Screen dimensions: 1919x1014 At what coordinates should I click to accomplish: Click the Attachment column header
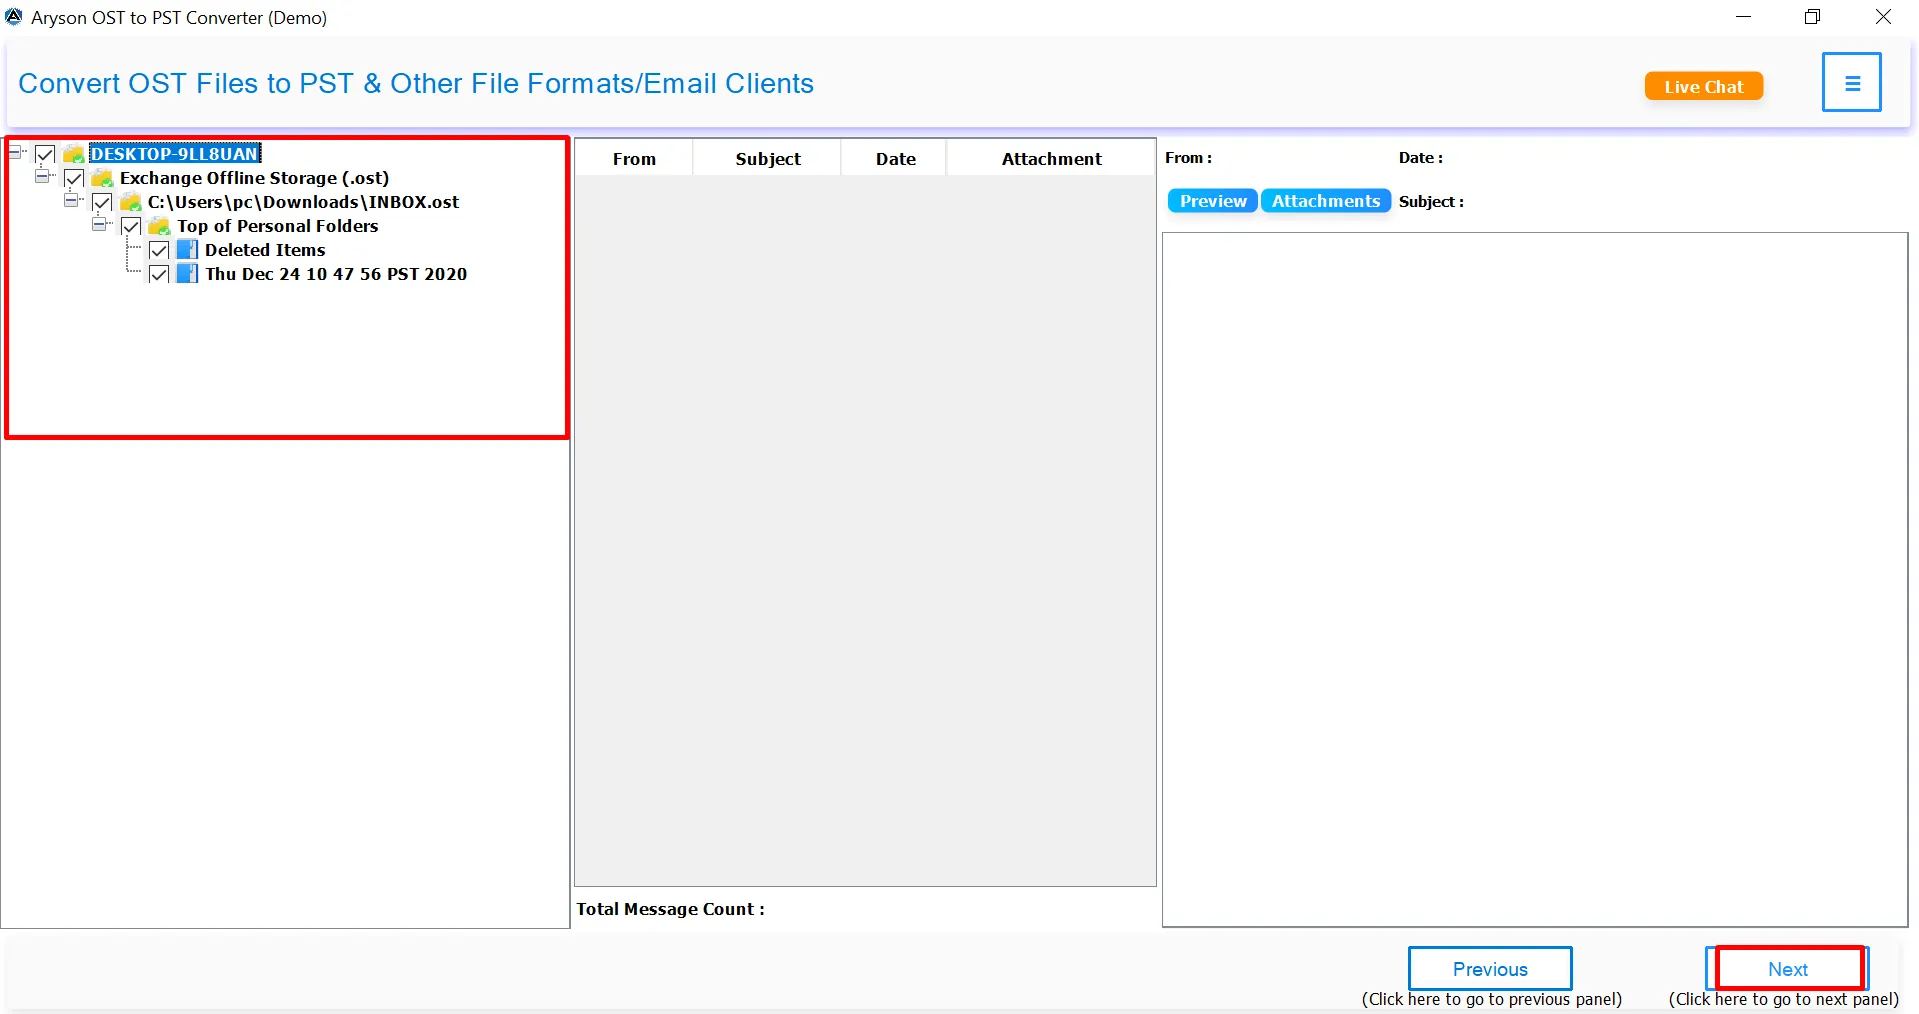[1051, 159]
